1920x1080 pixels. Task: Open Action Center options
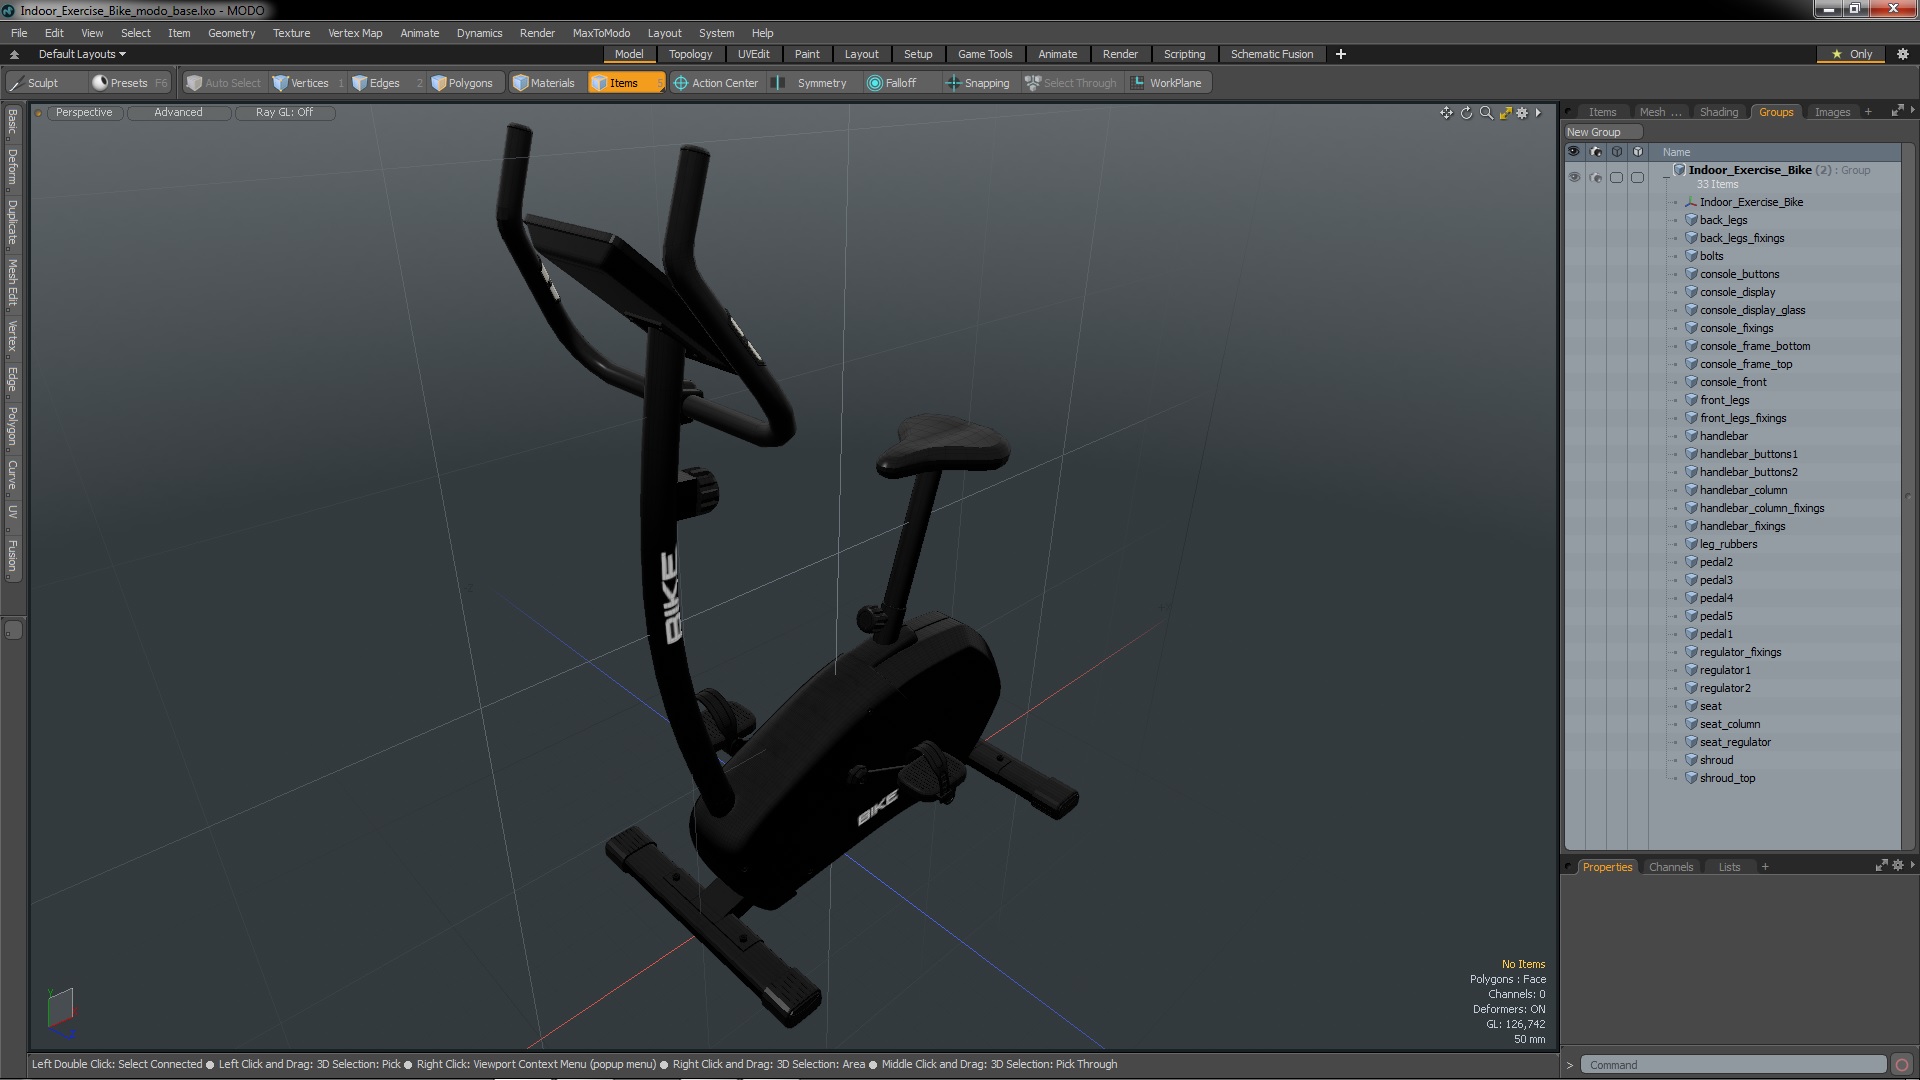tap(716, 83)
